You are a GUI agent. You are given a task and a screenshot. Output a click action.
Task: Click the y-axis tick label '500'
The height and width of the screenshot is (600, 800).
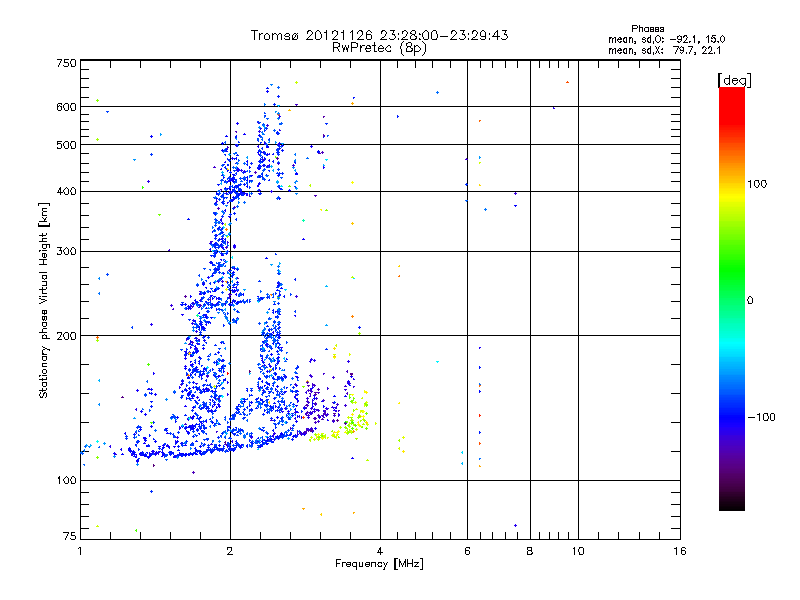[x=66, y=145]
